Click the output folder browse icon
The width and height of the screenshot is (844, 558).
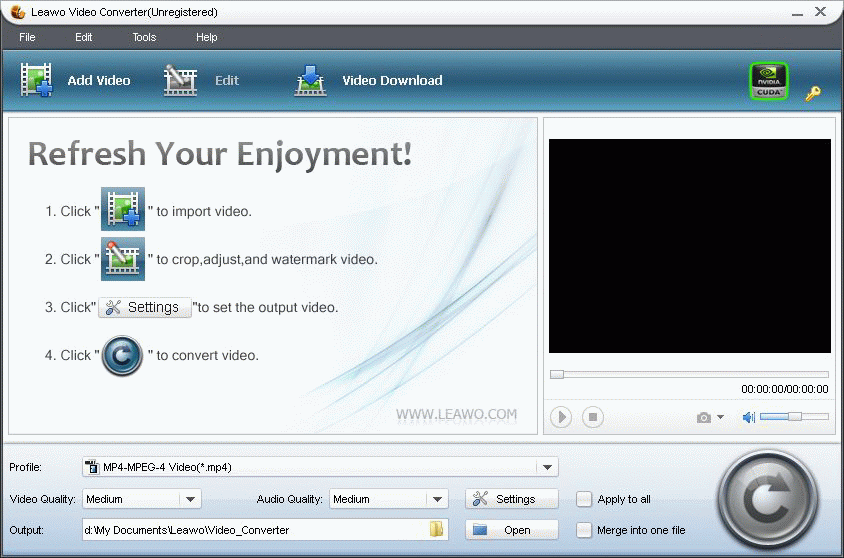coord(437,530)
